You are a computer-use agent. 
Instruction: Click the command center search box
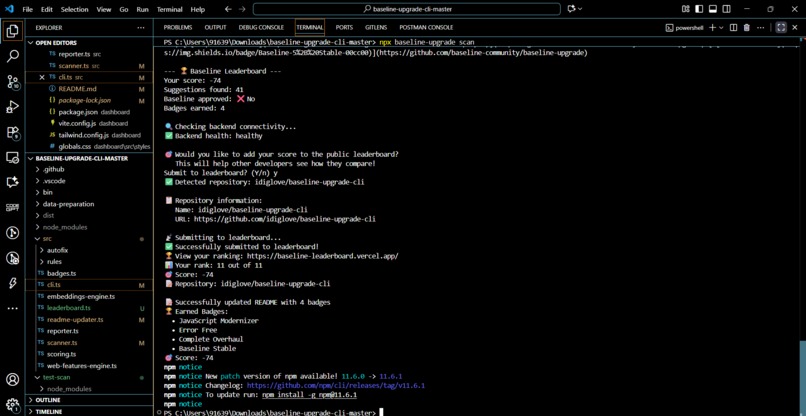407,9
